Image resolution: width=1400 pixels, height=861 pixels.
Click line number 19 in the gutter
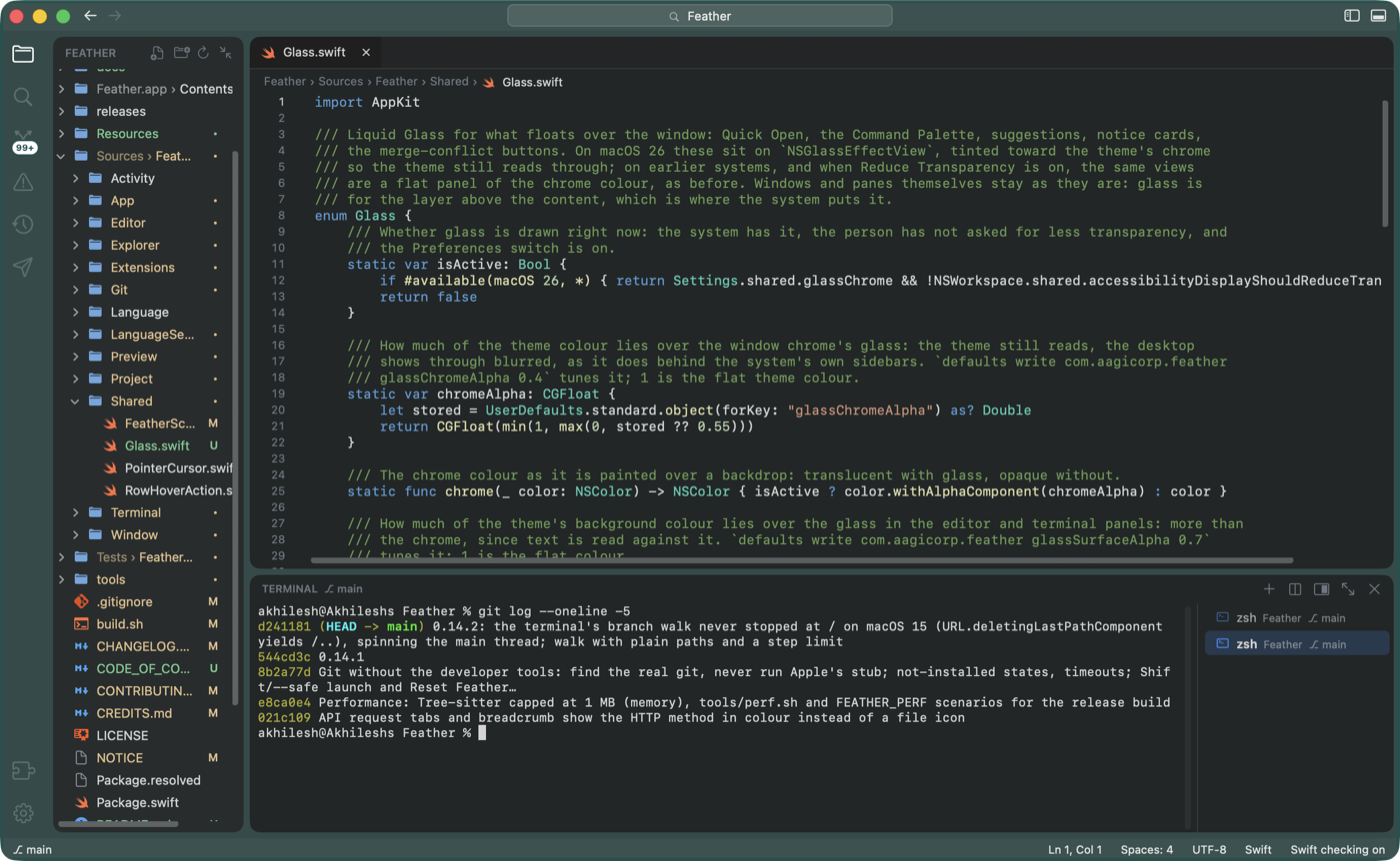tap(280, 393)
